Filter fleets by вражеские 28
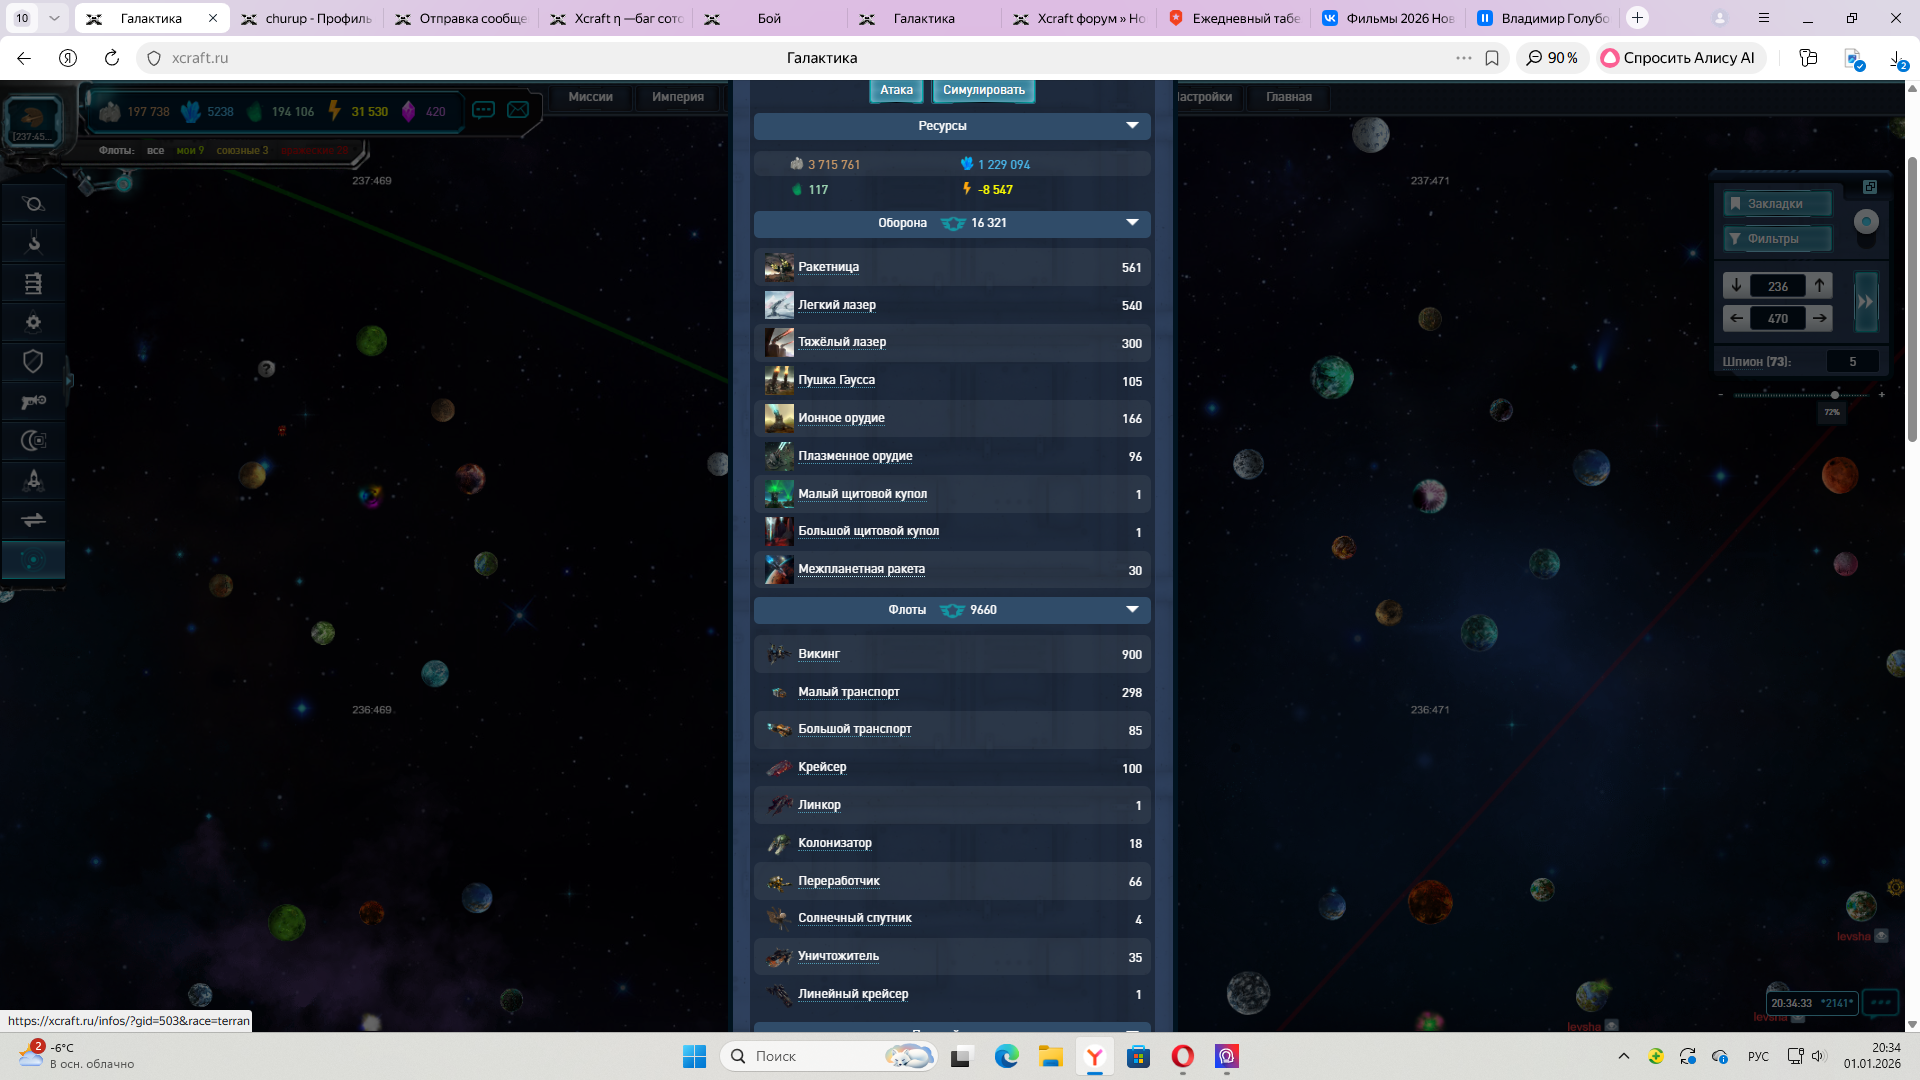Viewport: 1920px width, 1080px height. click(x=315, y=151)
